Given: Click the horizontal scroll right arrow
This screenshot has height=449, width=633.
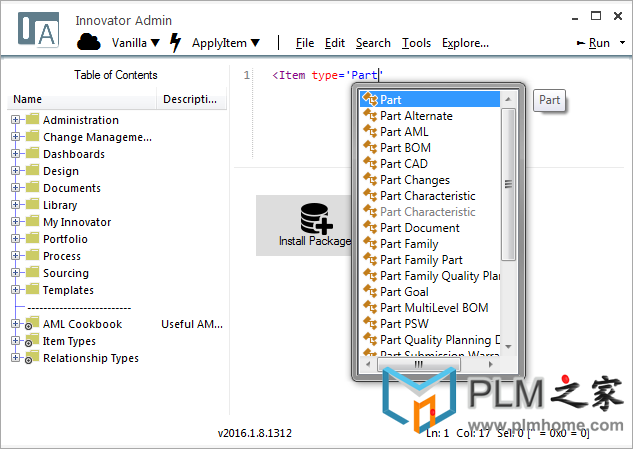Looking at the screenshot, I should tap(490, 364).
